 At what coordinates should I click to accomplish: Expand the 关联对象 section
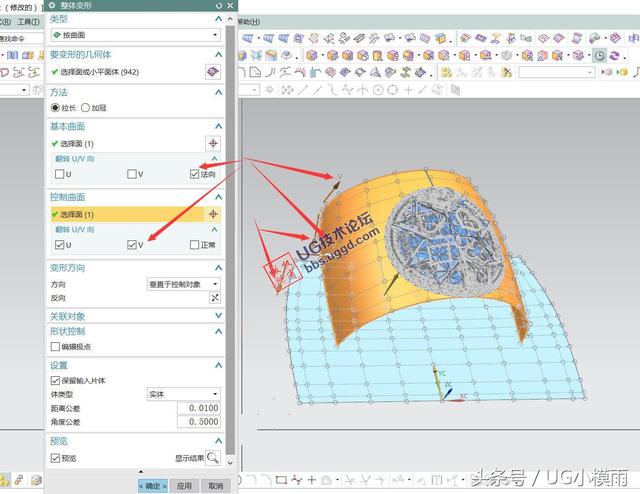click(218, 316)
